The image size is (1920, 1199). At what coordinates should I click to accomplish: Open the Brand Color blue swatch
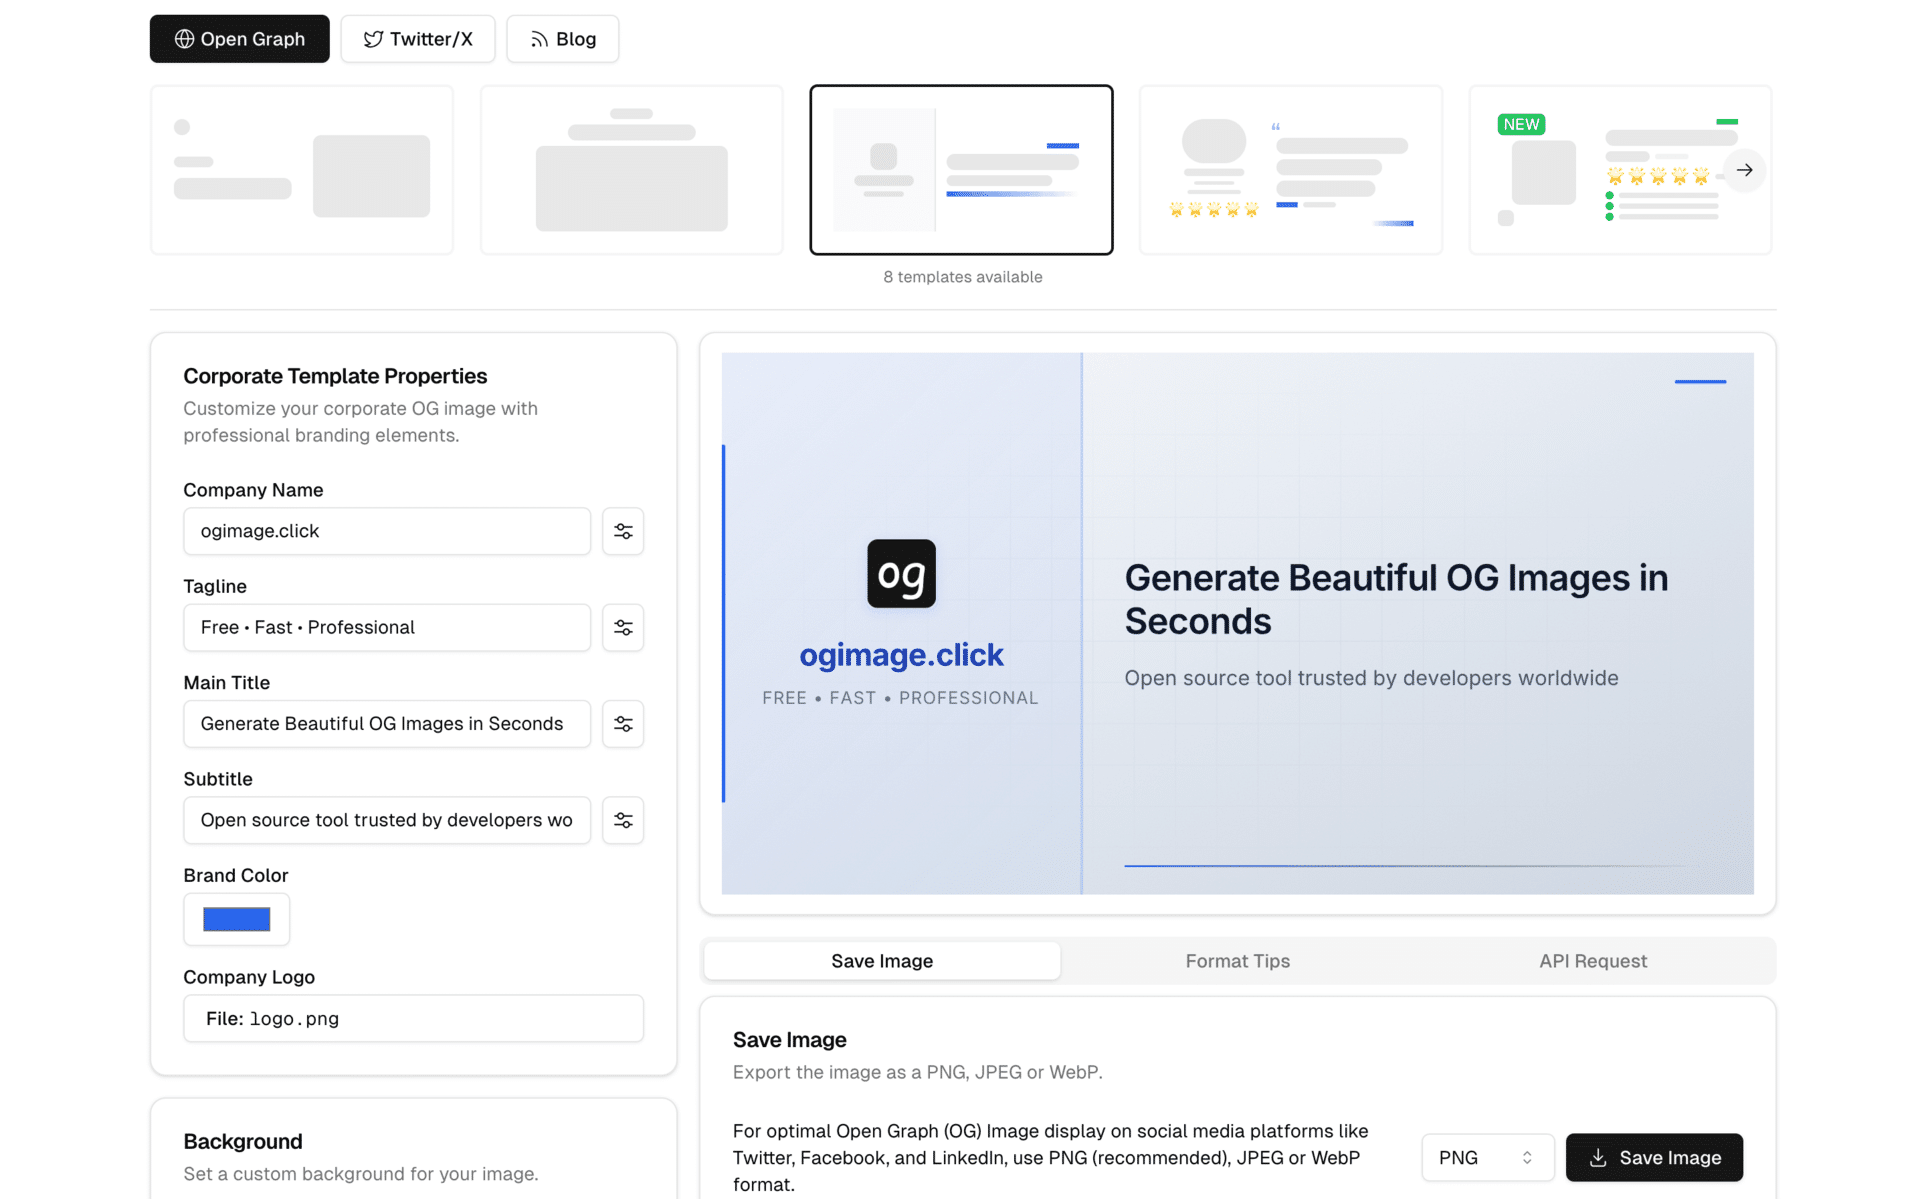click(237, 919)
